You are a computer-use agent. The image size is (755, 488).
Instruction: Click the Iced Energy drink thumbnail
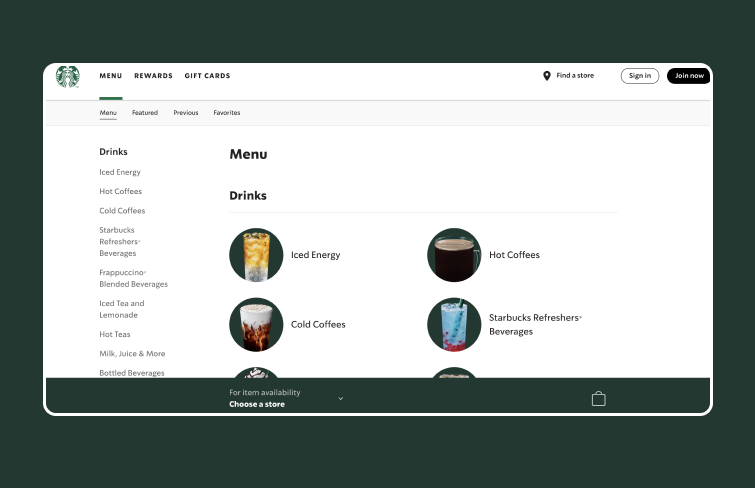(x=256, y=255)
